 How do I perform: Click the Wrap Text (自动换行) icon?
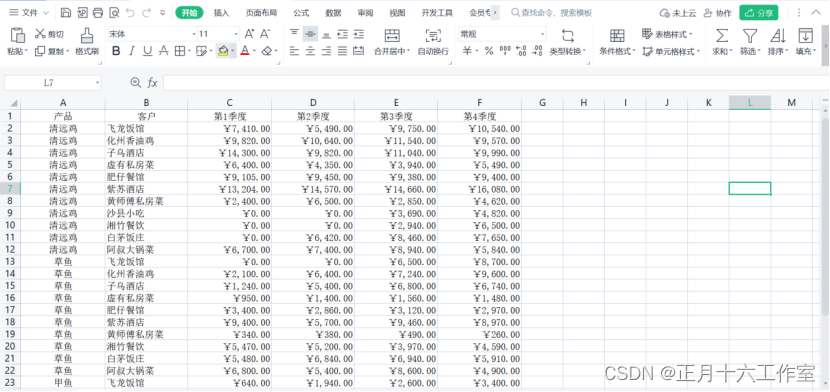[433, 36]
